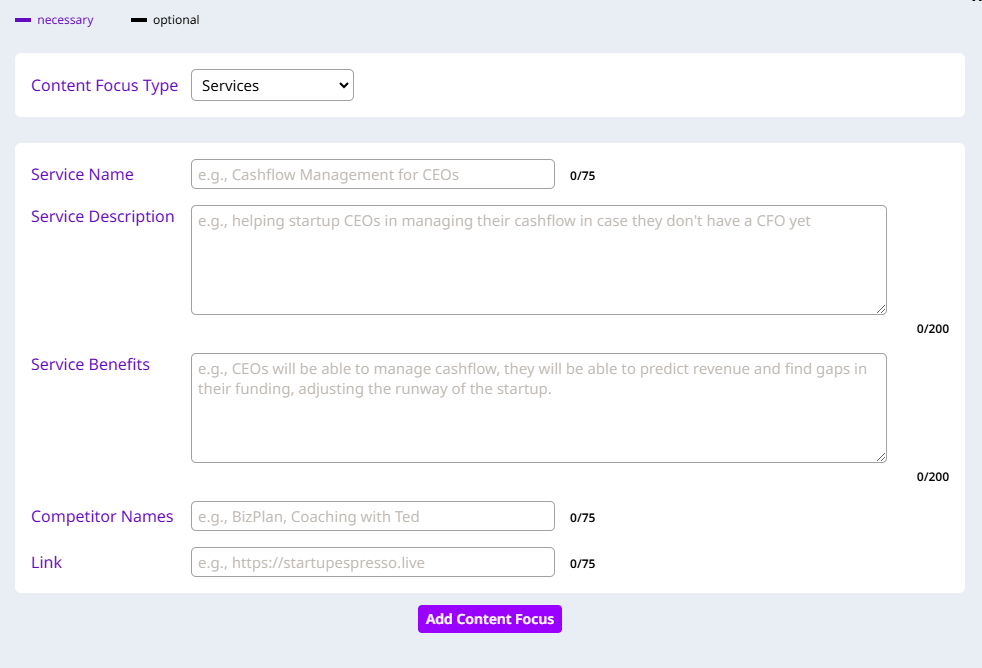Viewport: 982px width, 668px height.
Task: Click the Link URL input field
Action: pos(372,562)
